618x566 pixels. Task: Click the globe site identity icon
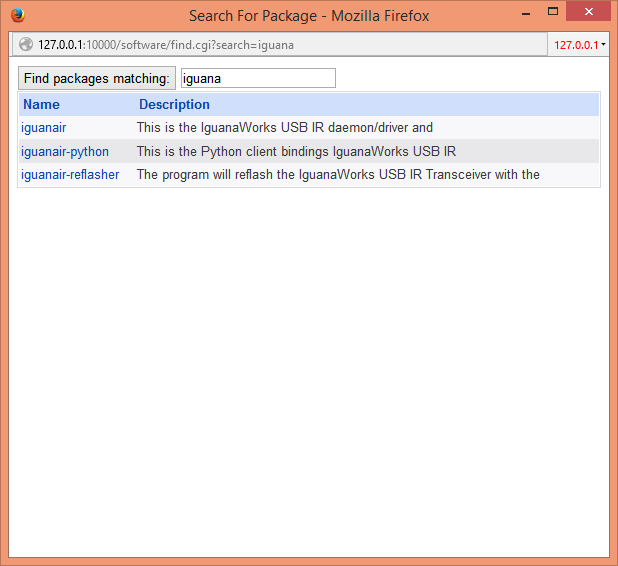[x=26, y=45]
